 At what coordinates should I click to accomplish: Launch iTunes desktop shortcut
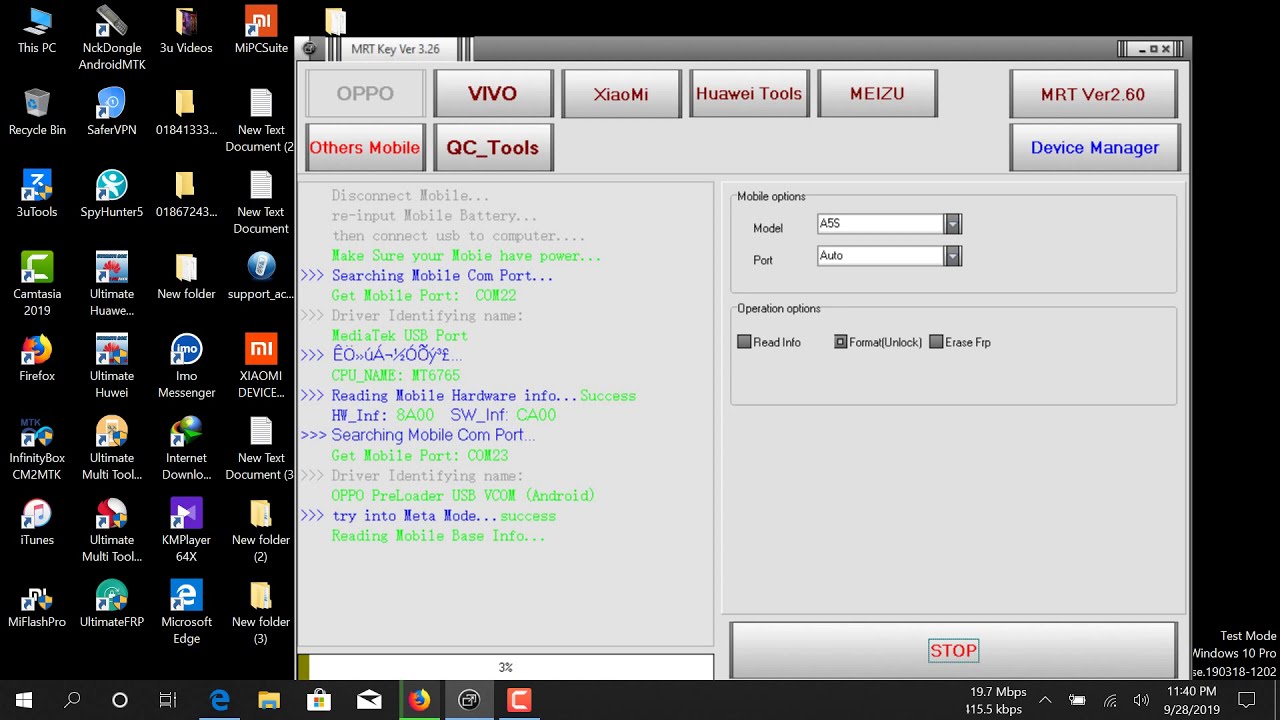pos(37,522)
